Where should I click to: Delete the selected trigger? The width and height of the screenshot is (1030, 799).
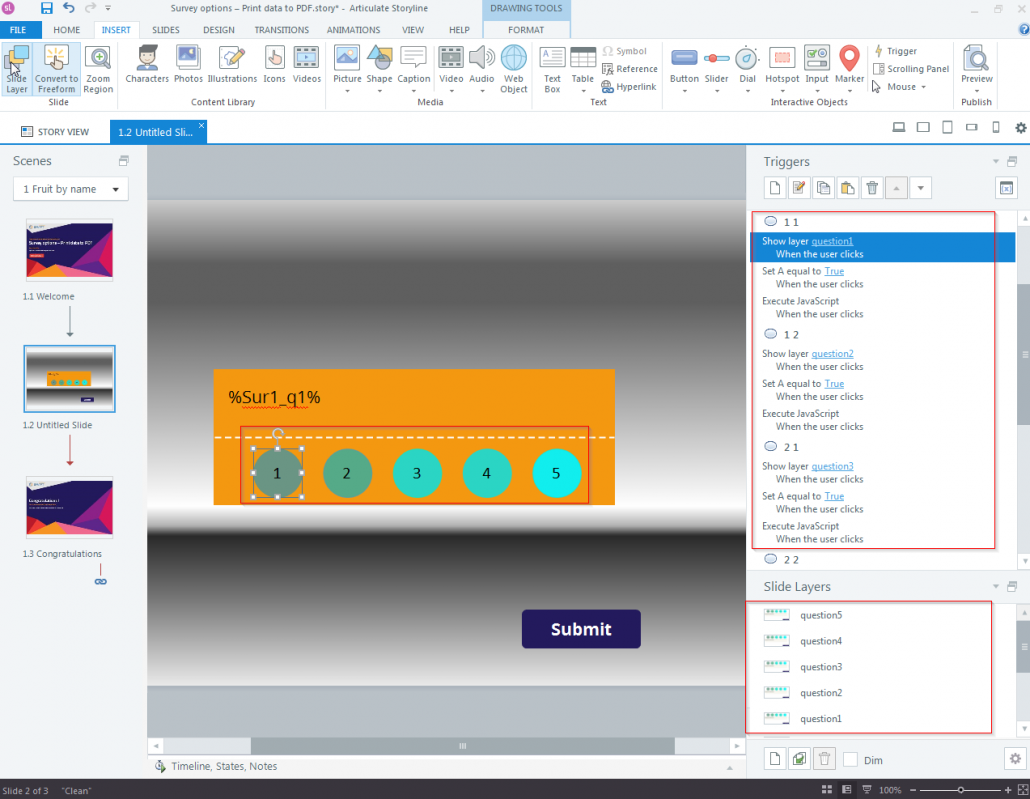[x=873, y=187]
